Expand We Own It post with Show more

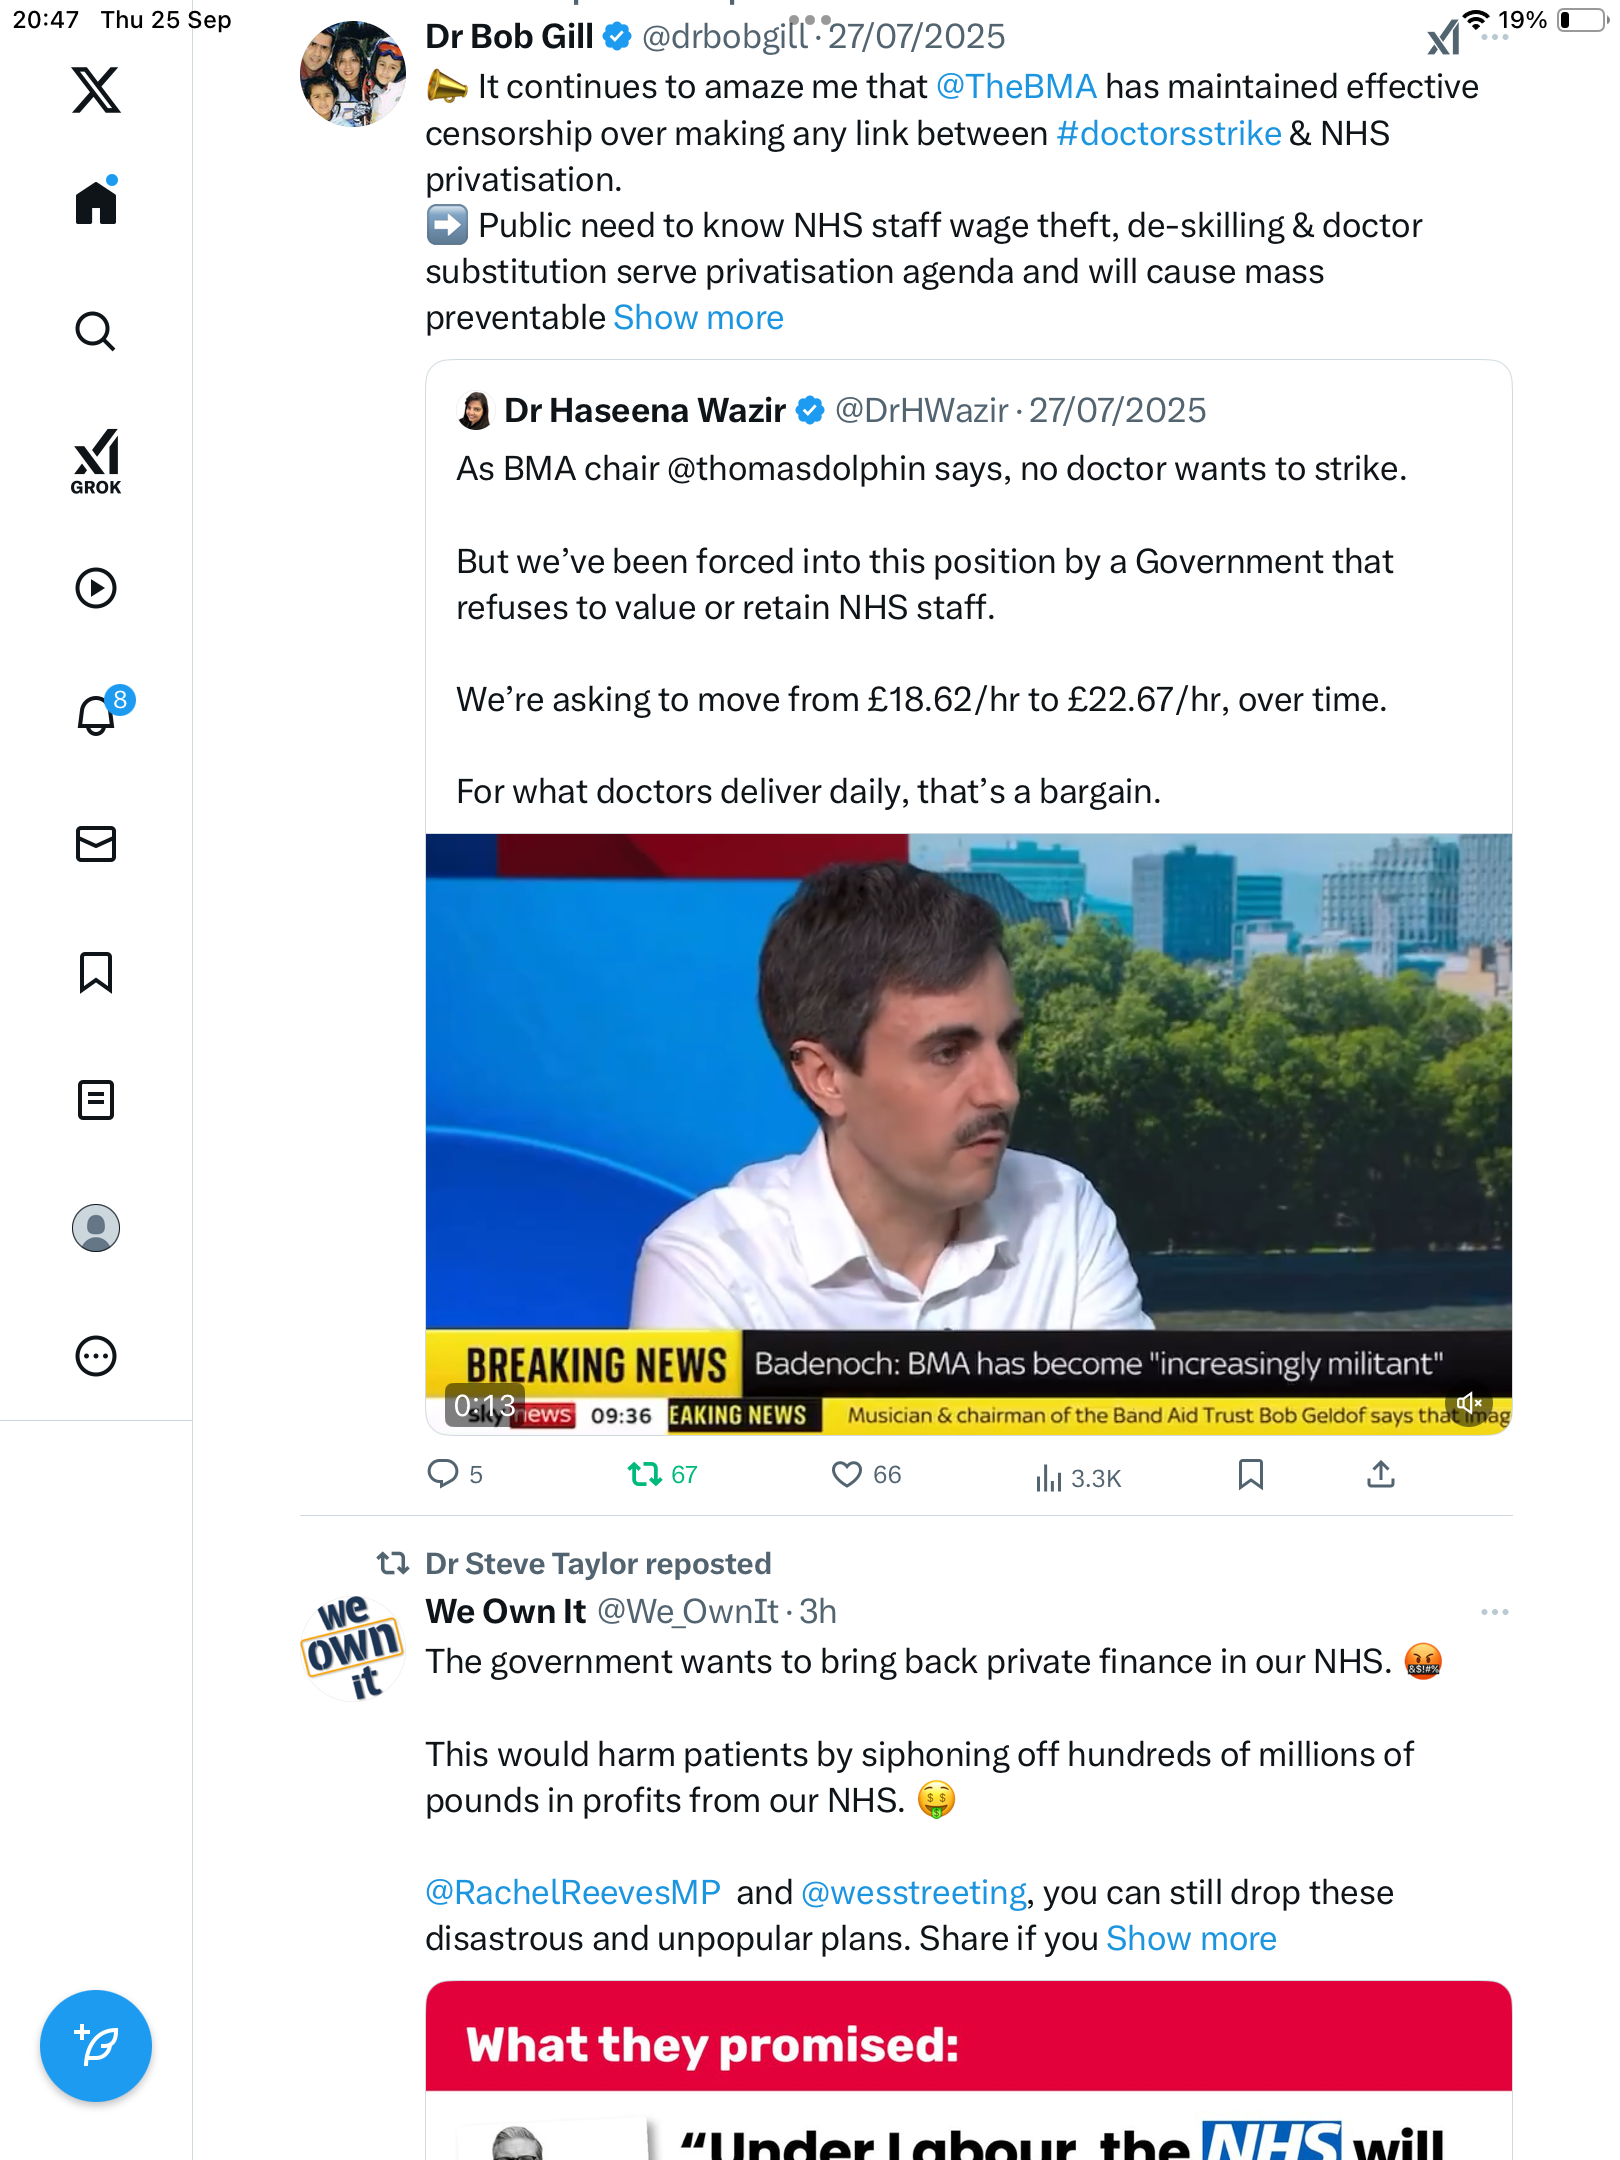point(1191,1939)
